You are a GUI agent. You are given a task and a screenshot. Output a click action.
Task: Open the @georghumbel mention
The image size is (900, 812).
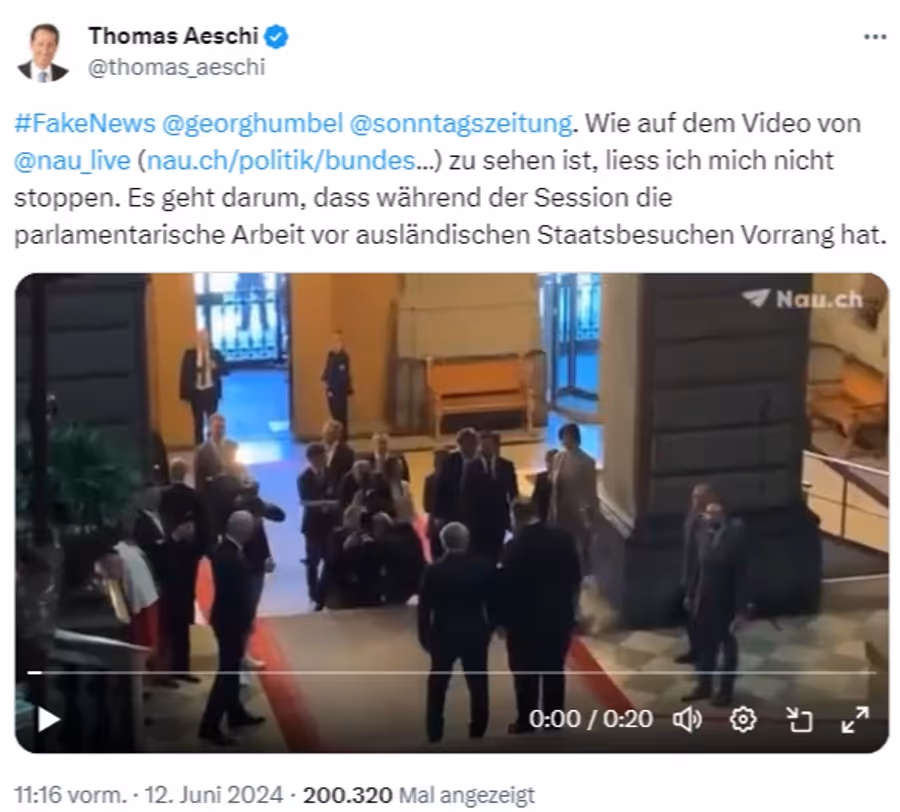click(253, 123)
